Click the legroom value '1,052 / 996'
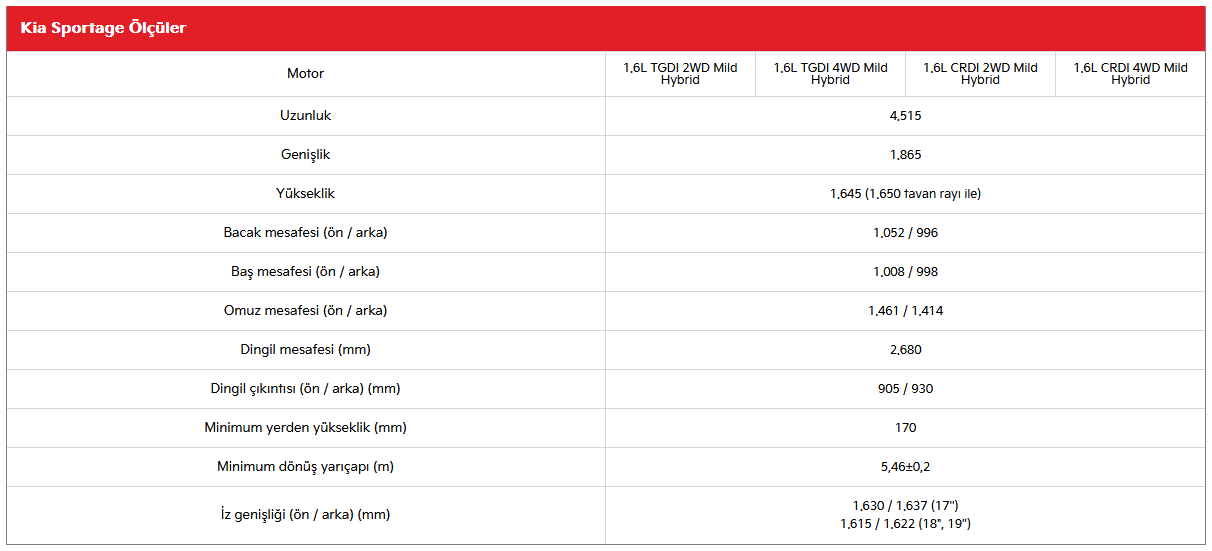 pyautogui.click(x=905, y=233)
